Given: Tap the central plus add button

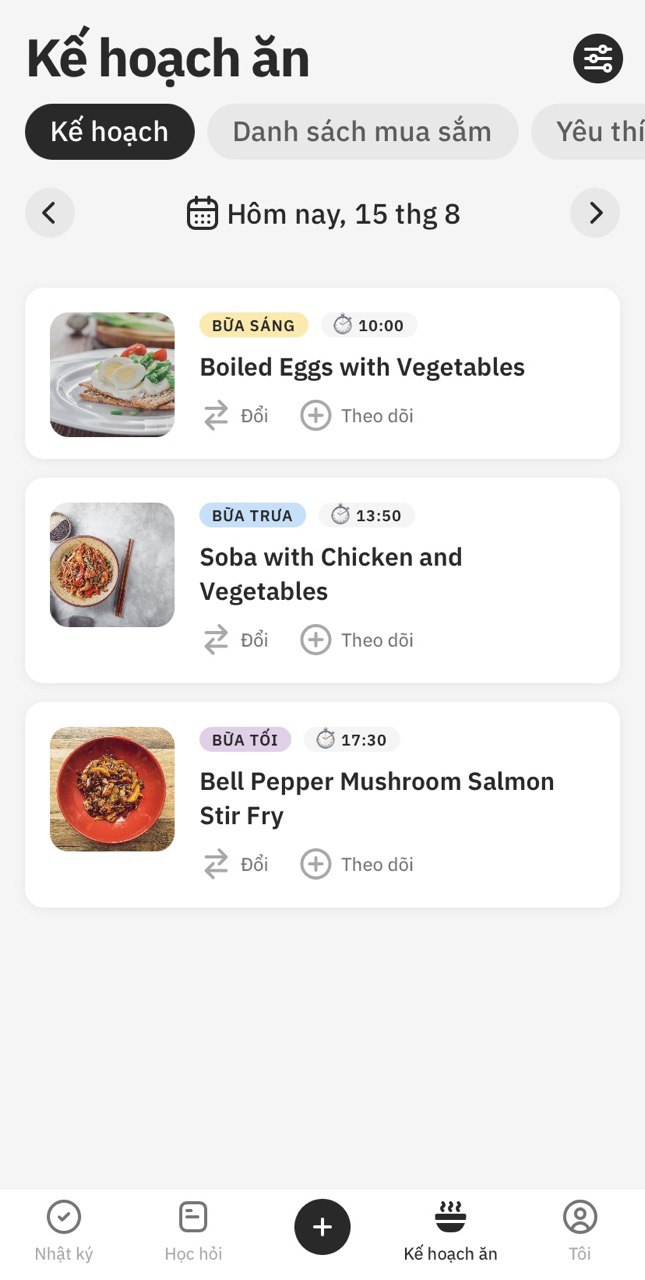Looking at the screenshot, I should pos(322,1227).
